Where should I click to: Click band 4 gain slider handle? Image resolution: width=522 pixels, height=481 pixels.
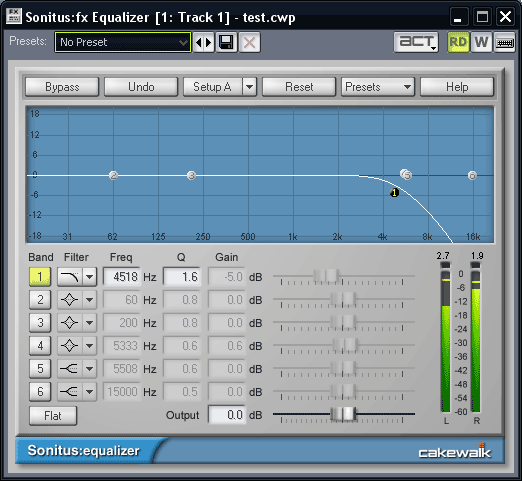pos(345,345)
